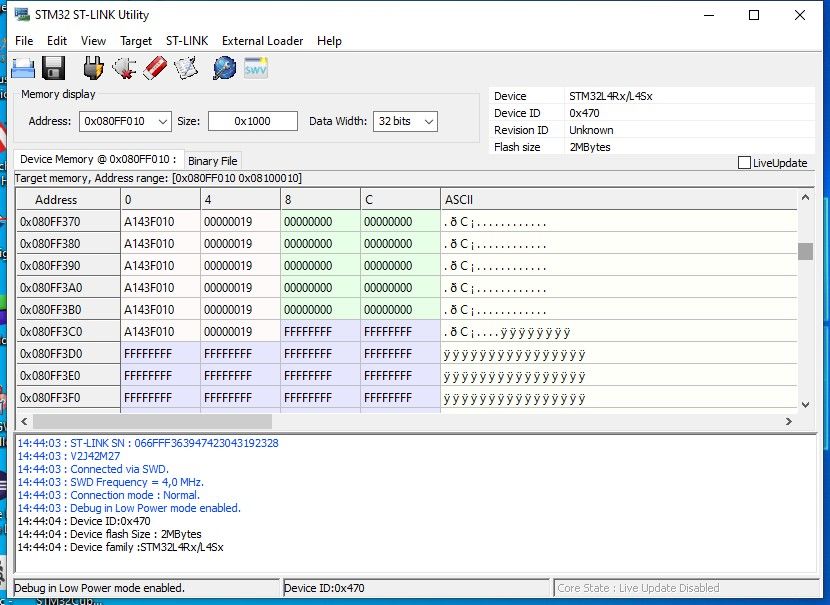Select the Device Memory @ 0x080FF010 tab
The height and width of the screenshot is (605, 830).
(x=98, y=159)
